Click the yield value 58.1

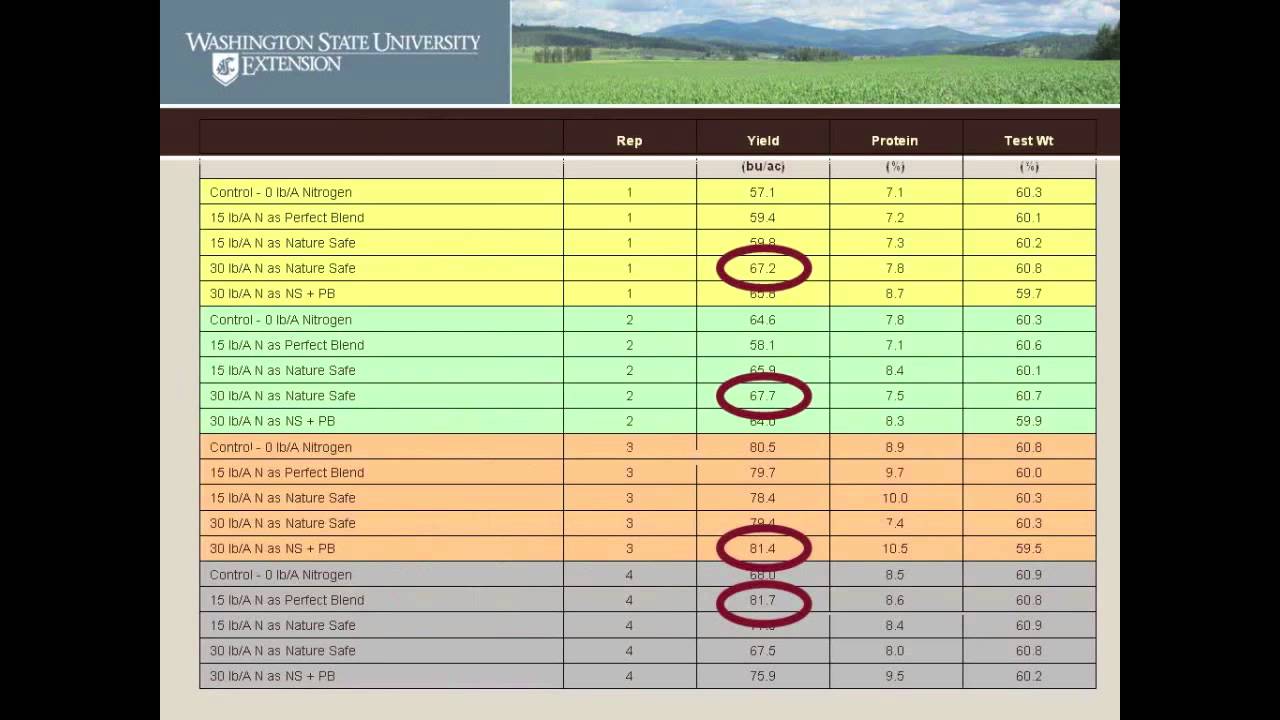tap(763, 345)
